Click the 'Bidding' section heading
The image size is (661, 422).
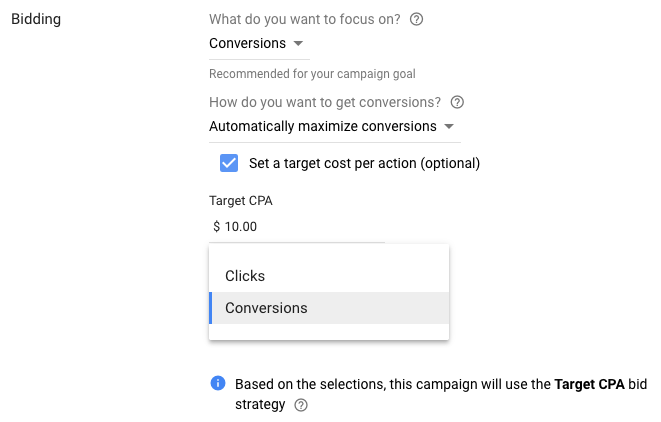[x=36, y=19]
